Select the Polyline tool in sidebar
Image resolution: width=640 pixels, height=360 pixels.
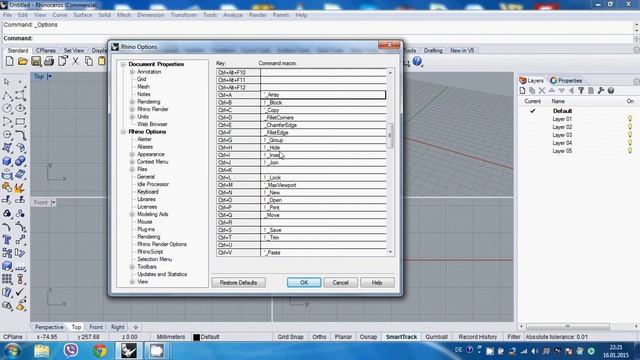[x=7, y=96]
